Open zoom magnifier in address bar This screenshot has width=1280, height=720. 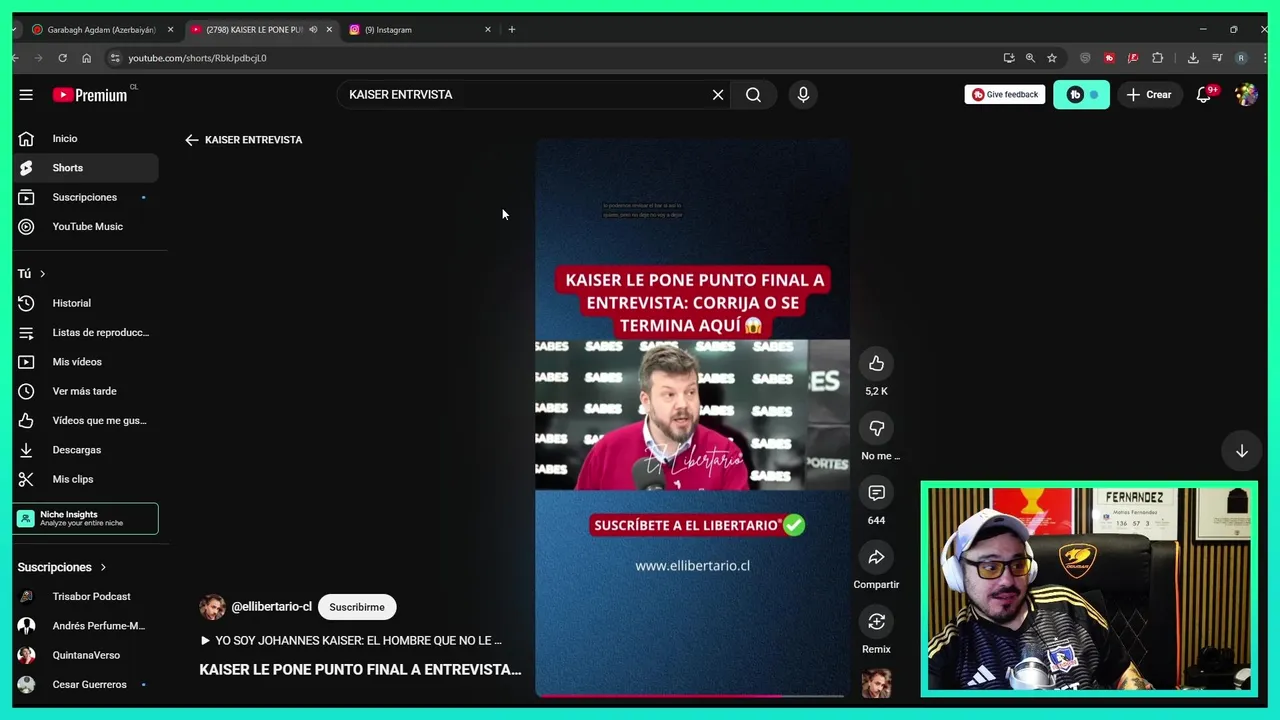[x=1030, y=58]
